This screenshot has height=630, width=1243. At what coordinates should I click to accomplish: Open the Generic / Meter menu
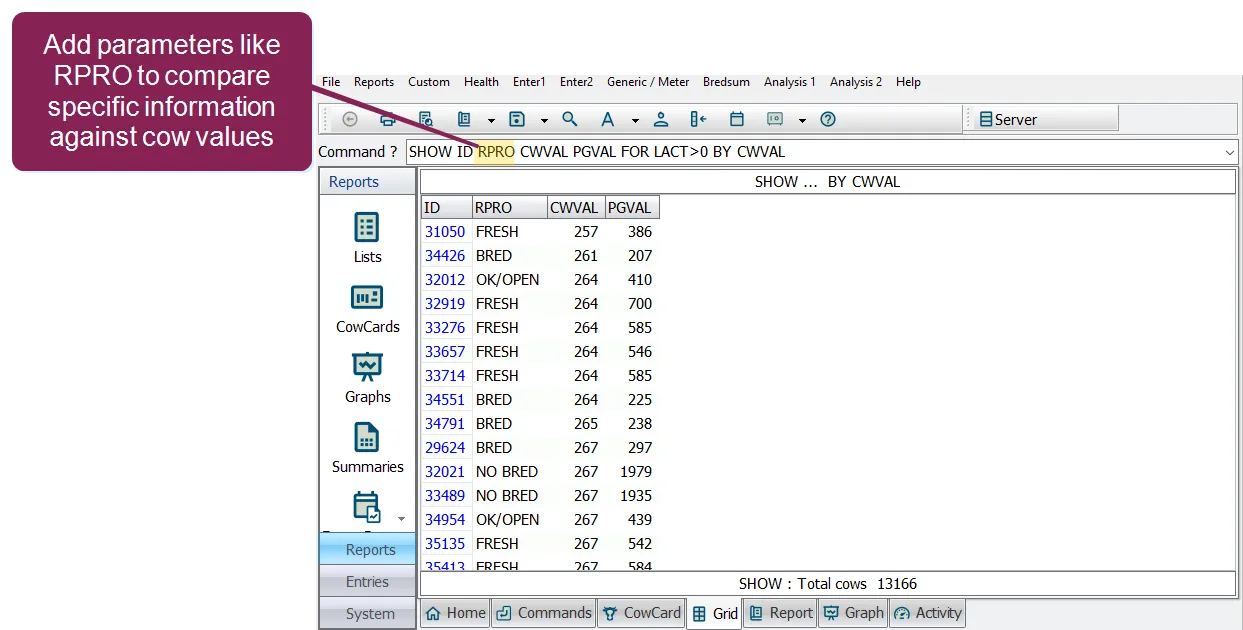(648, 82)
